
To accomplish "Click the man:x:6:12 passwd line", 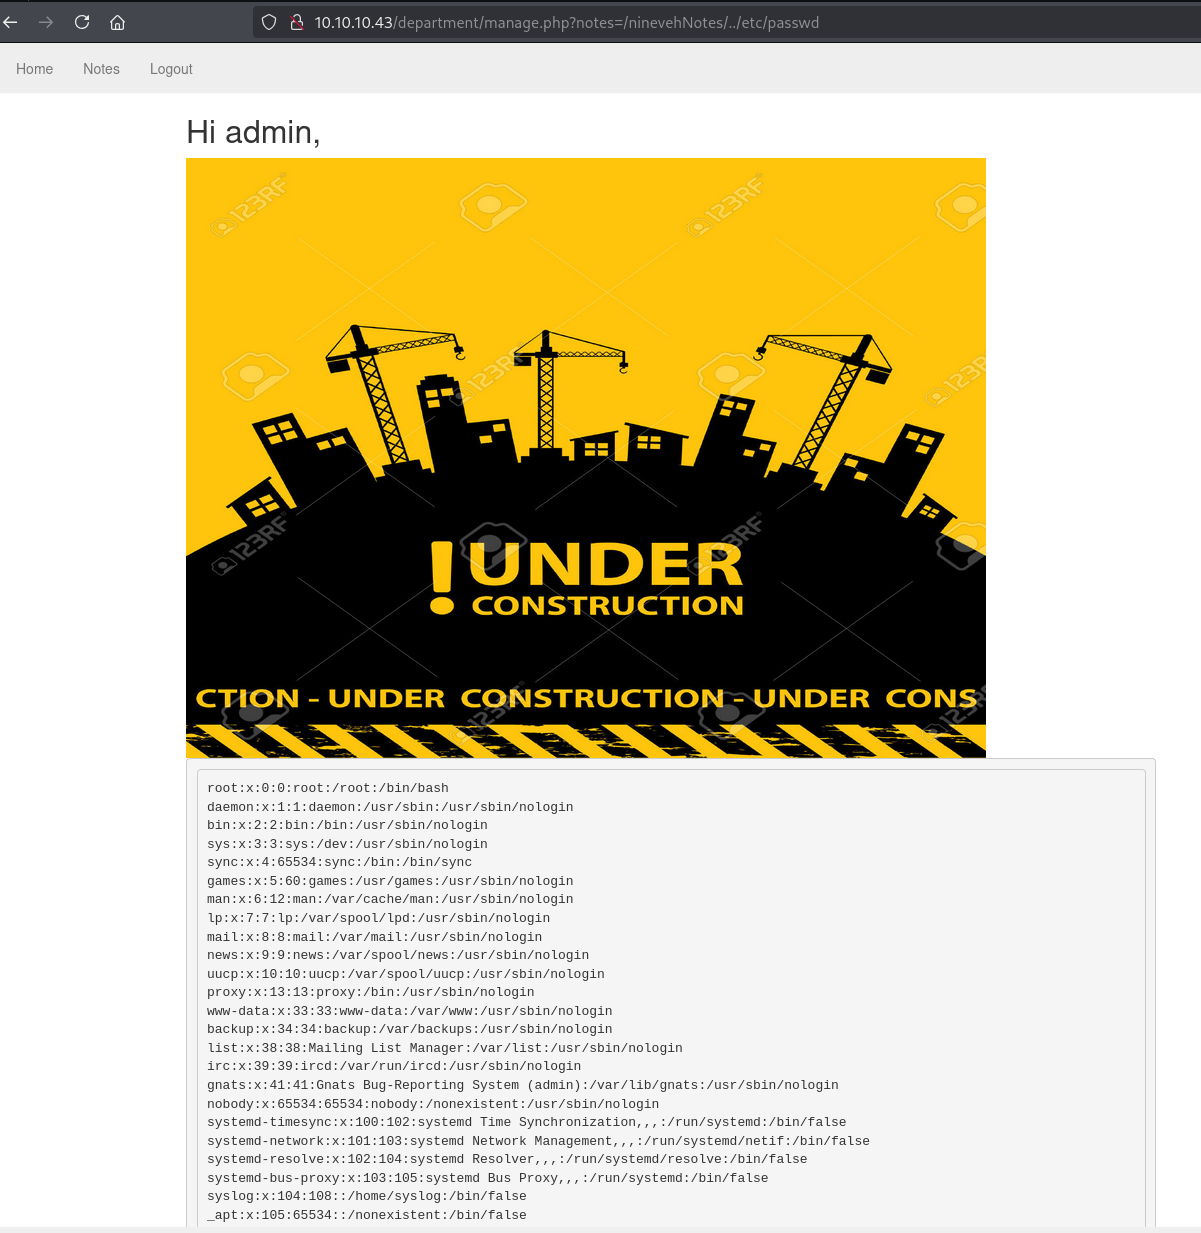I will pyautogui.click(x=390, y=899).
